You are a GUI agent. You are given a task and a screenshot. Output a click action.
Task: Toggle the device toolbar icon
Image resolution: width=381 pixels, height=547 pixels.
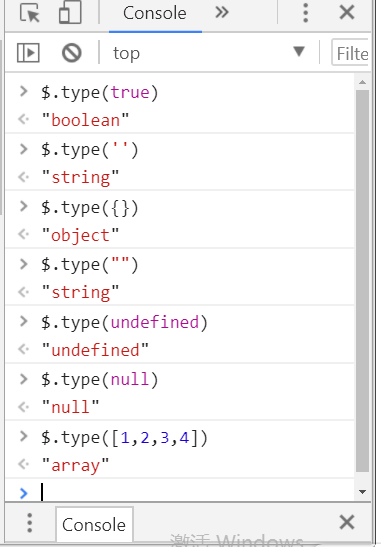[x=70, y=13]
